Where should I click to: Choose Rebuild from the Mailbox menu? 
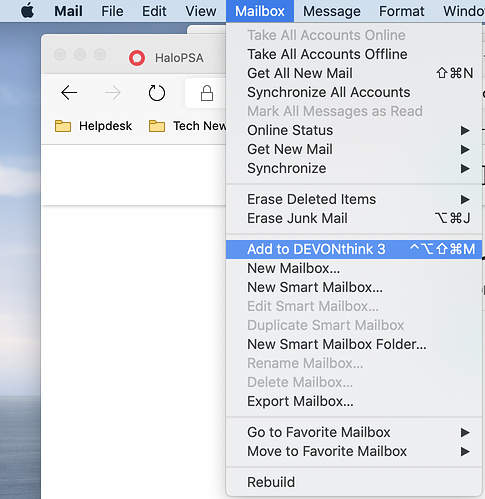tap(354, 482)
